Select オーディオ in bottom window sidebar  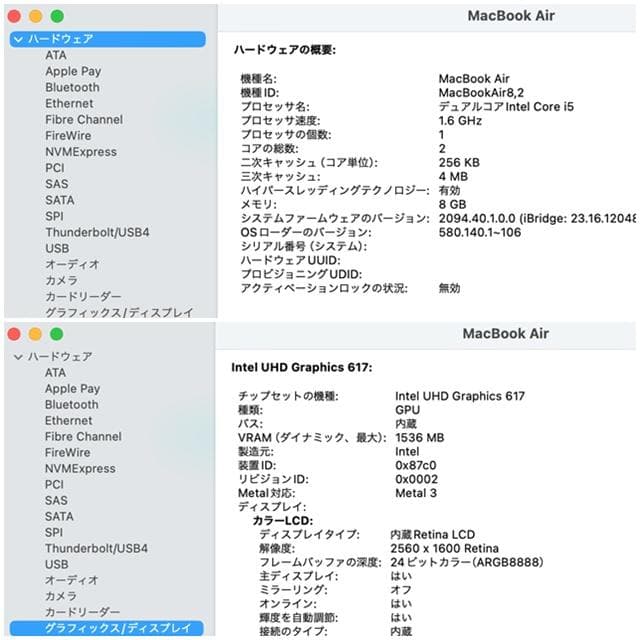pos(71,580)
